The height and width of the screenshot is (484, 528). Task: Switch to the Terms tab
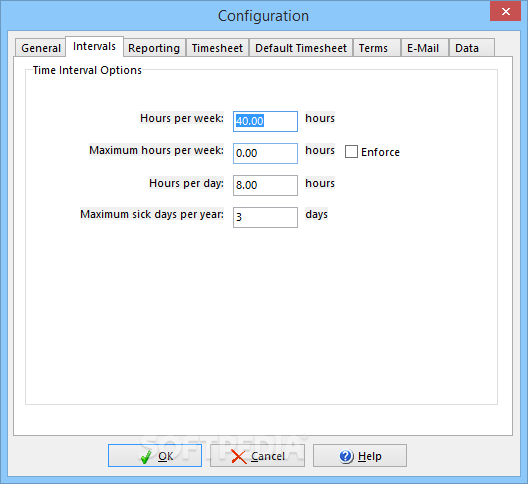[376, 48]
